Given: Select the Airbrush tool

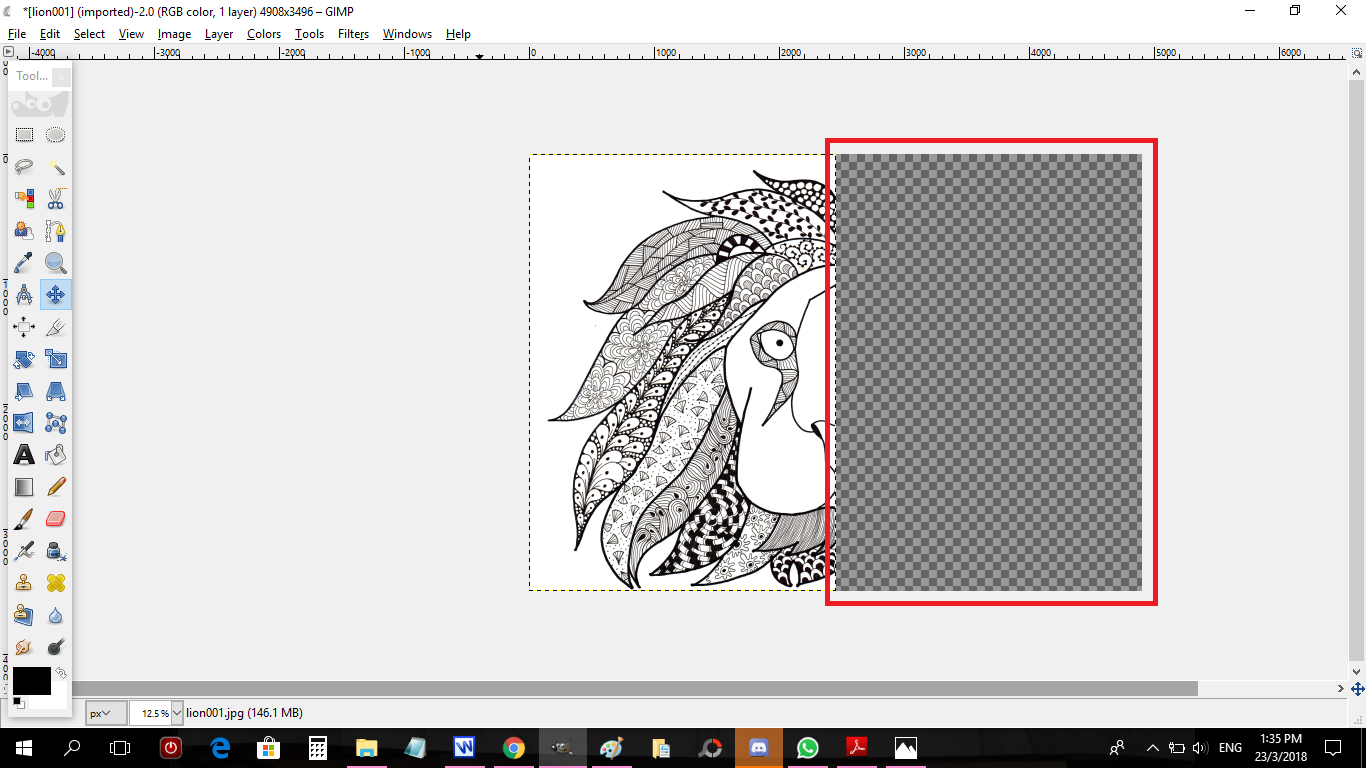Looking at the screenshot, I should (24, 551).
